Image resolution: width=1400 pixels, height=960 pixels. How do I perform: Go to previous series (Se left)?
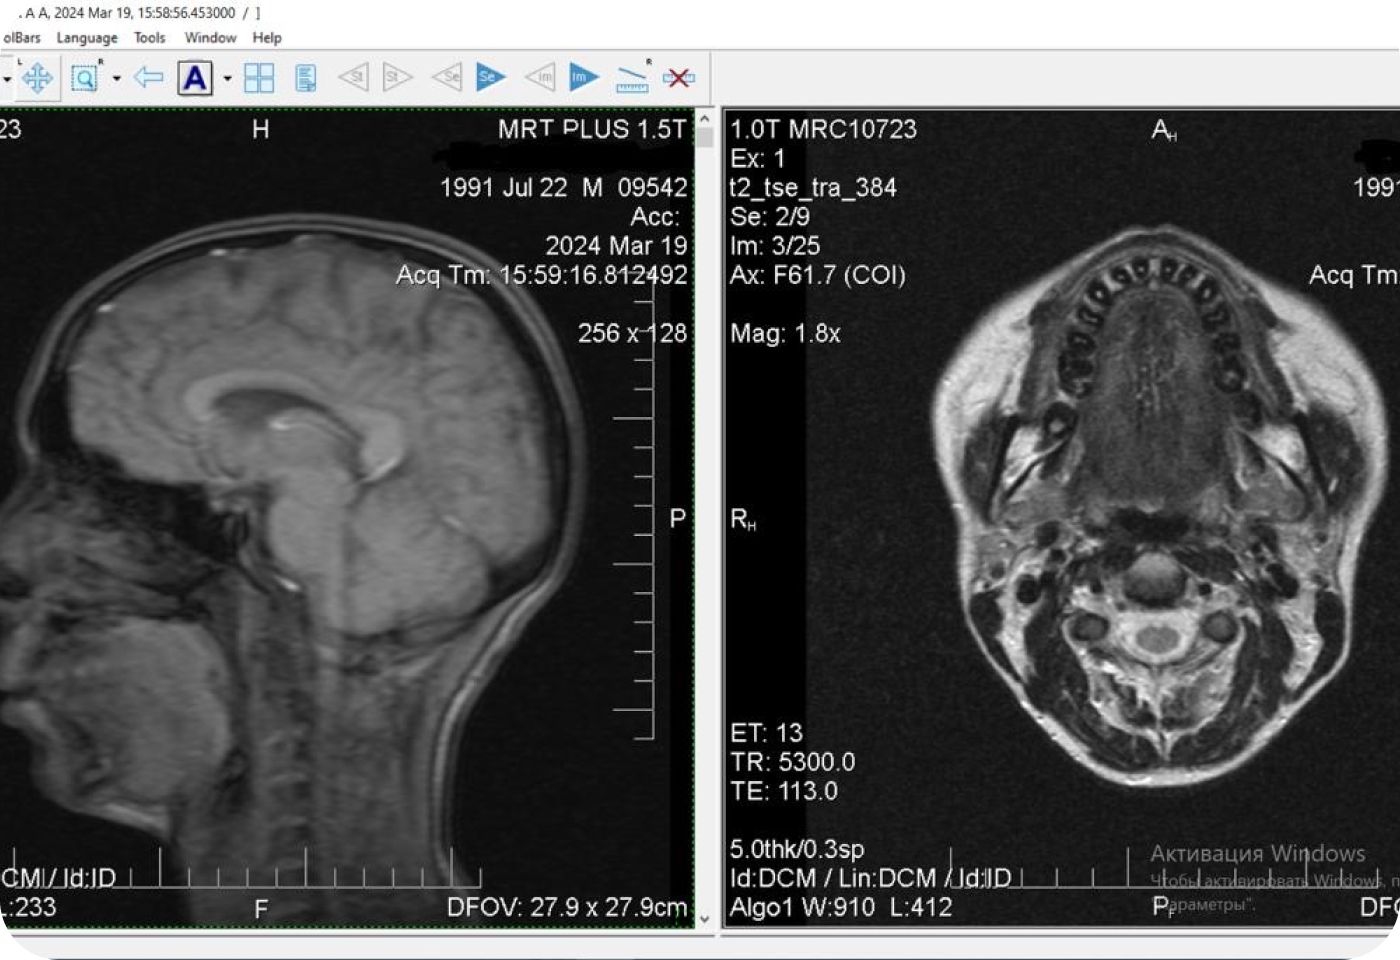click(x=446, y=77)
